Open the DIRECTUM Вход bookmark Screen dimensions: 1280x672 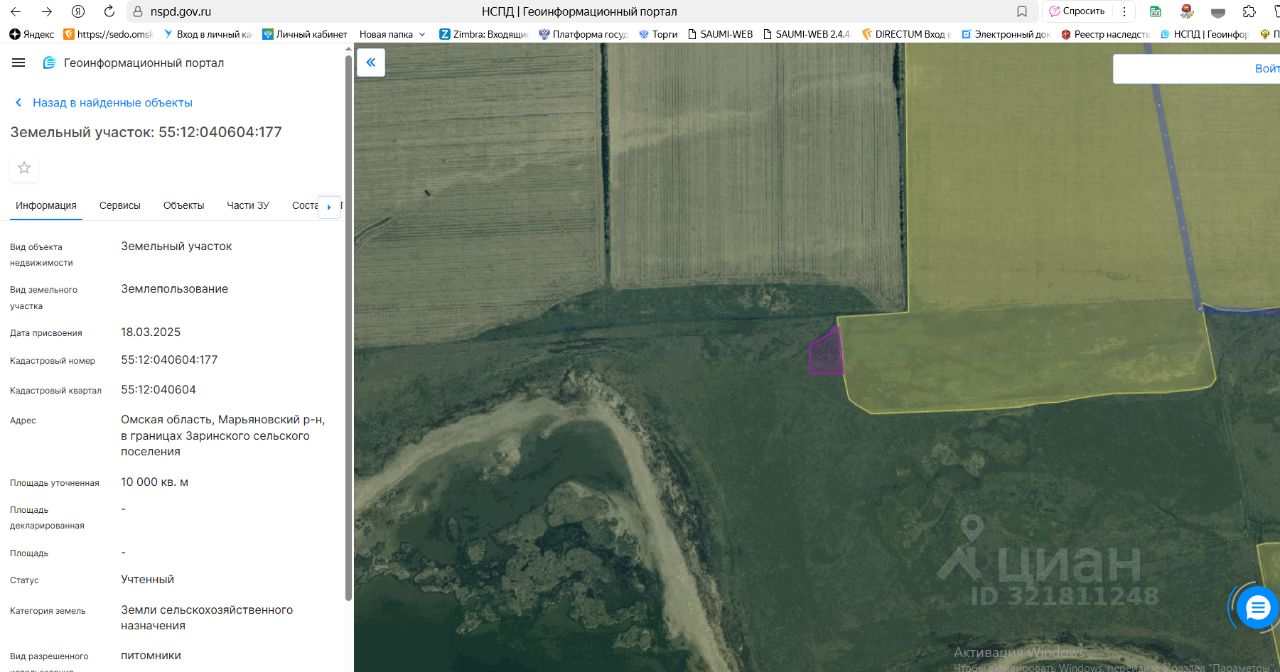pyautogui.click(x=906, y=34)
